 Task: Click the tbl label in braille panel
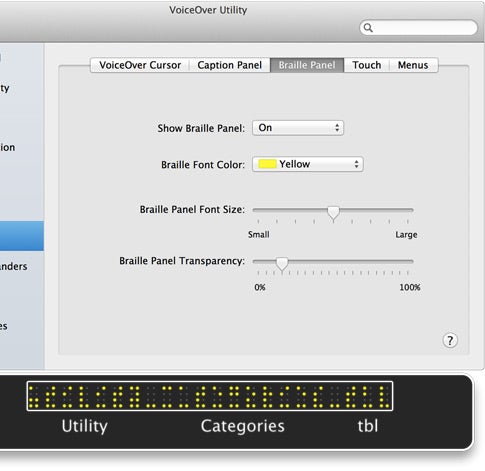tap(368, 426)
